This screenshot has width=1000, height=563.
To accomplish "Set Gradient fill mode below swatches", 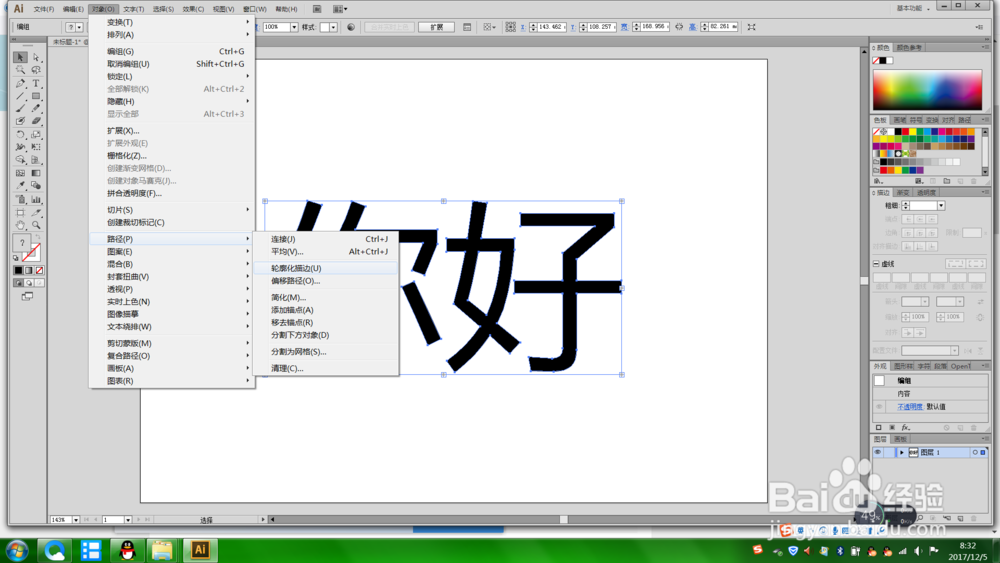I will (29, 270).
